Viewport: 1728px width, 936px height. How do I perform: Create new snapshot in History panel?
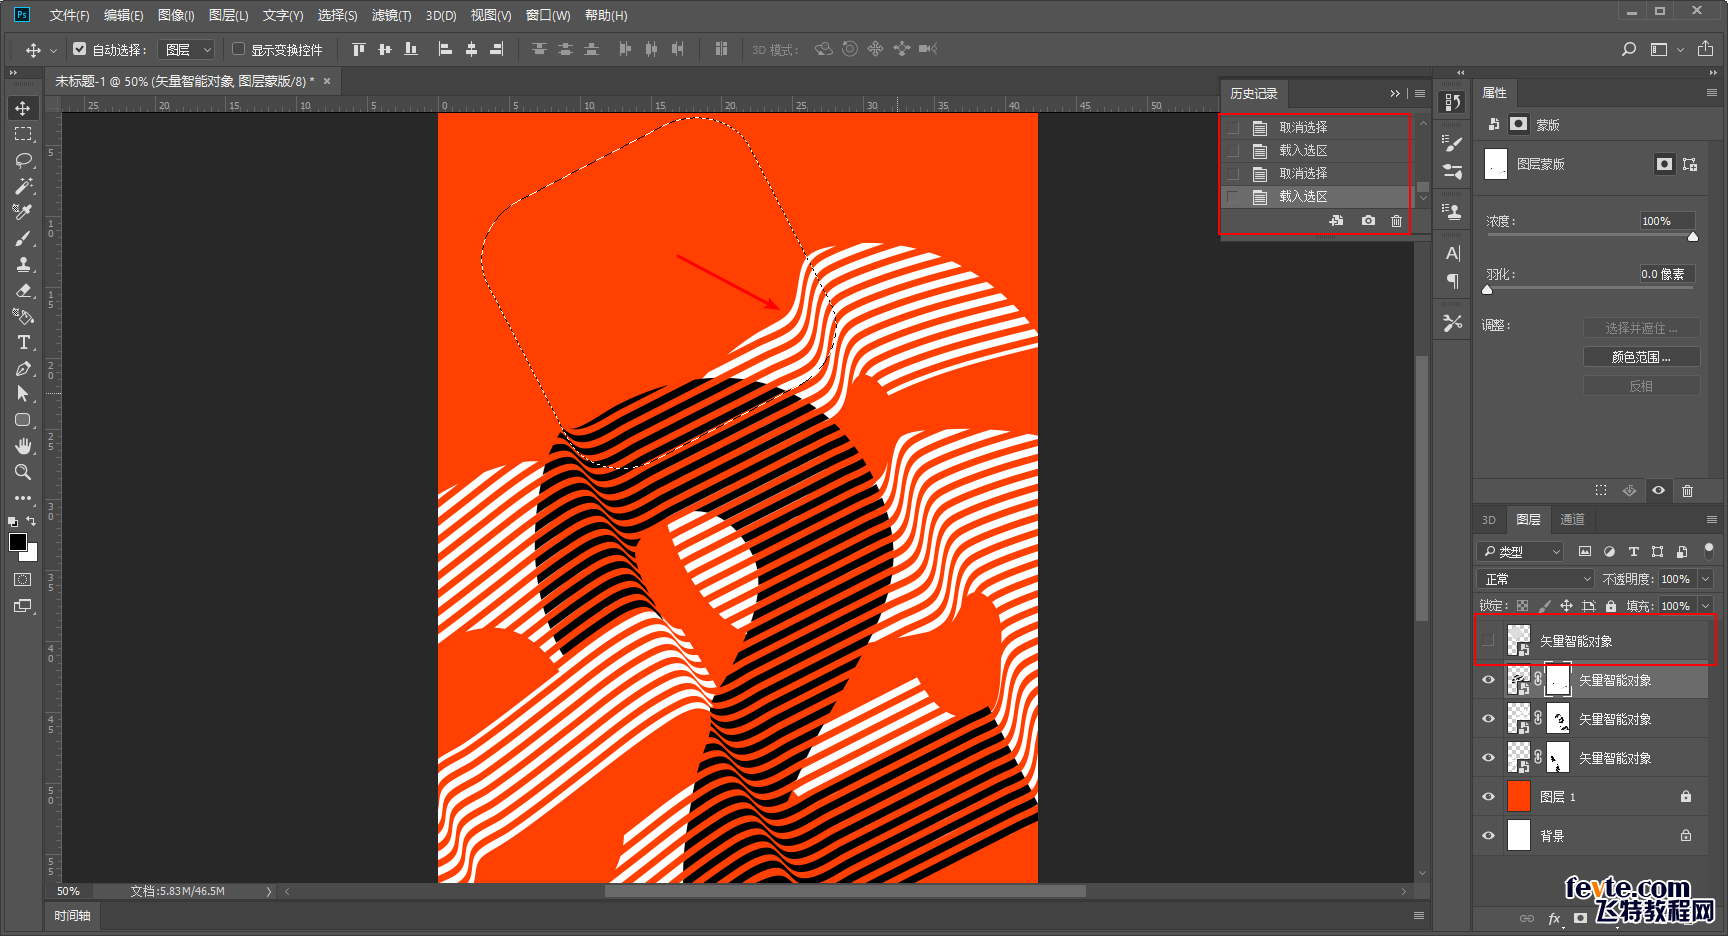point(1368,221)
